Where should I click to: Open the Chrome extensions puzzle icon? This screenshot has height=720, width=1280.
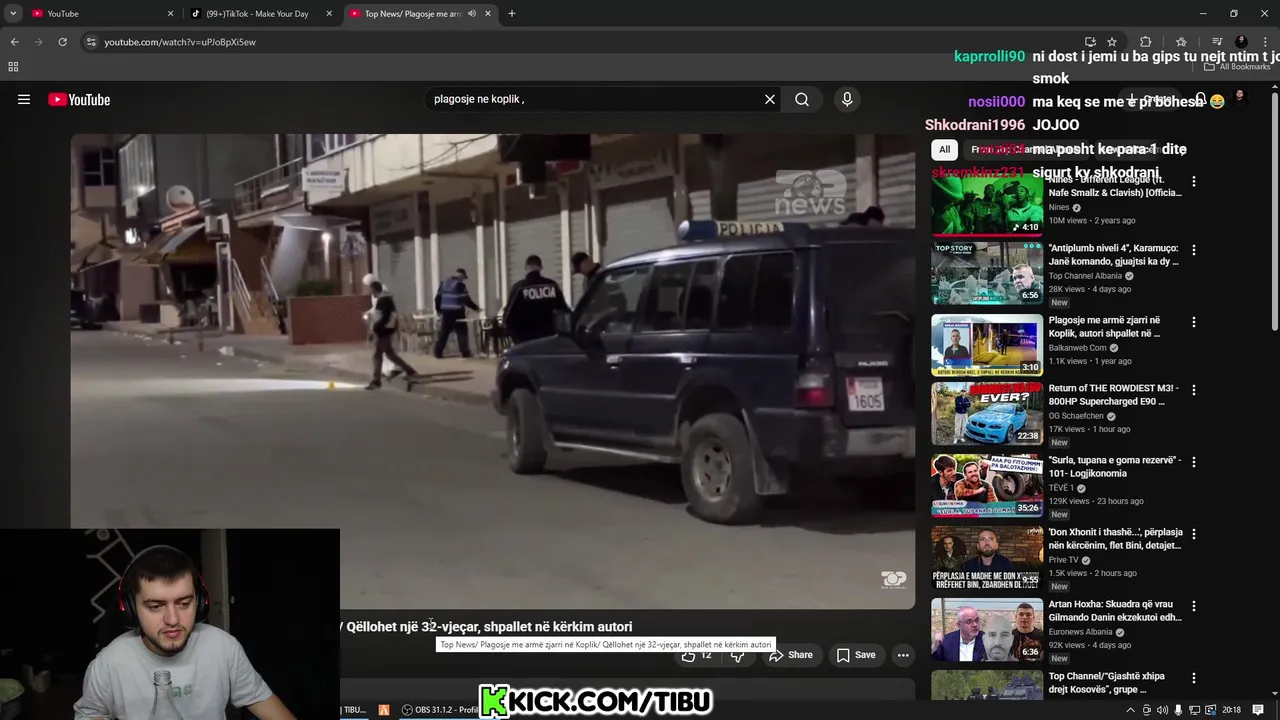click(1146, 42)
